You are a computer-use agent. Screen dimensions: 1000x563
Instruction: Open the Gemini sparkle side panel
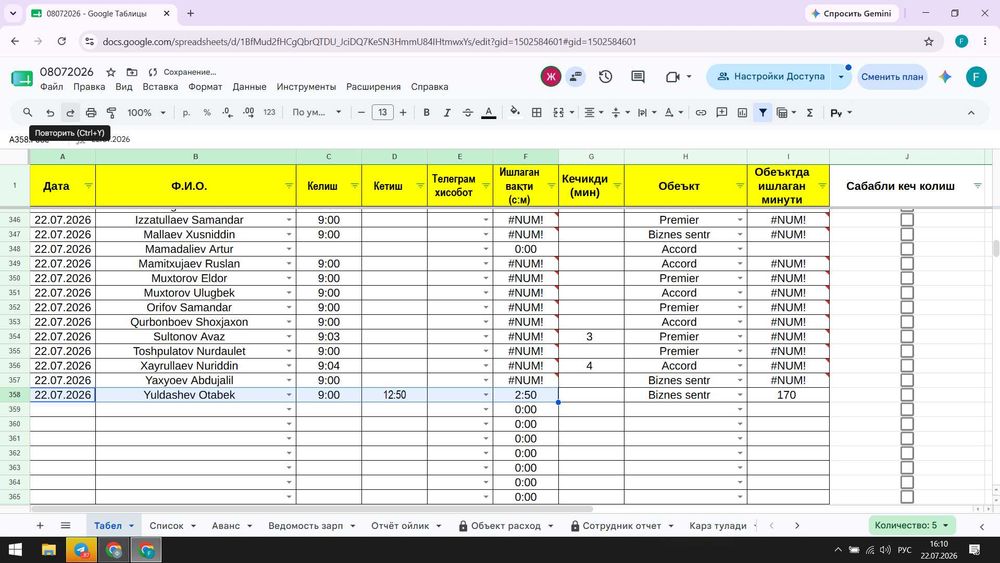click(945, 77)
